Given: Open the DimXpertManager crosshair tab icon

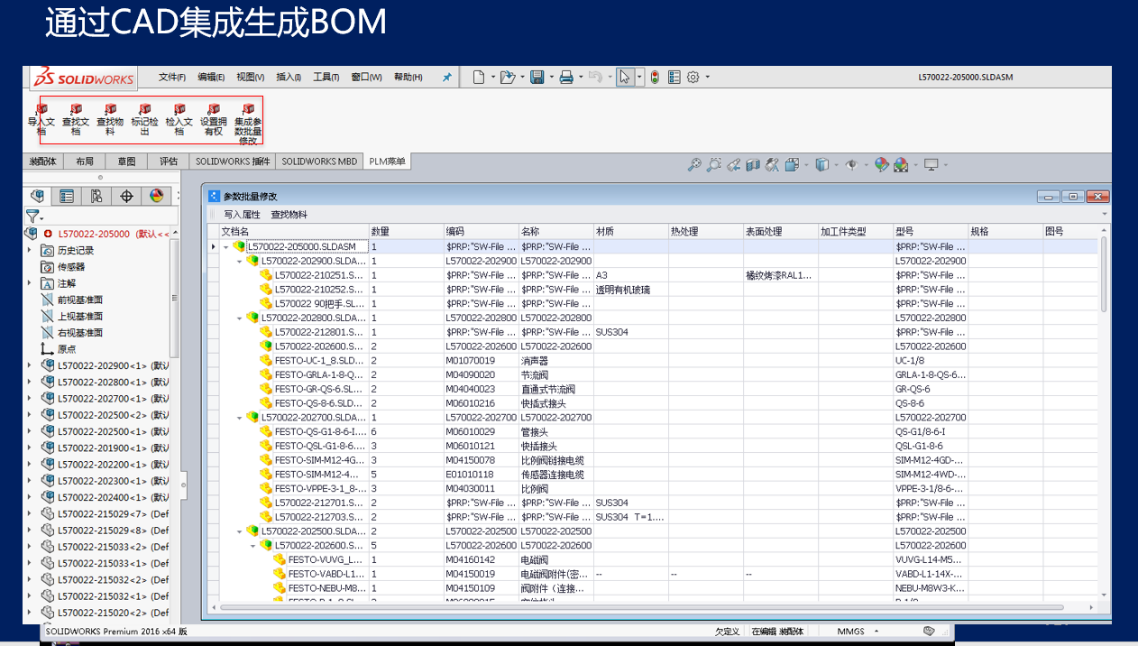Looking at the screenshot, I should [x=126, y=196].
